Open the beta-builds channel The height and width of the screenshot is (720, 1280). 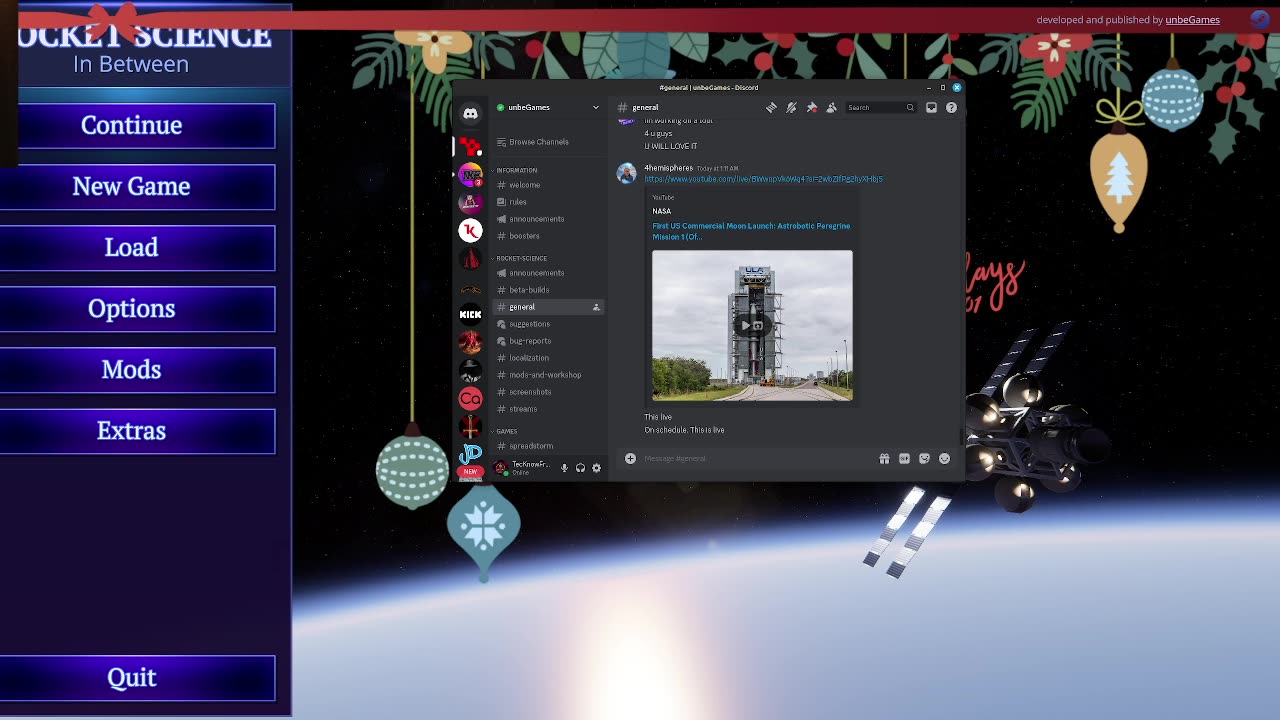pos(548,290)
